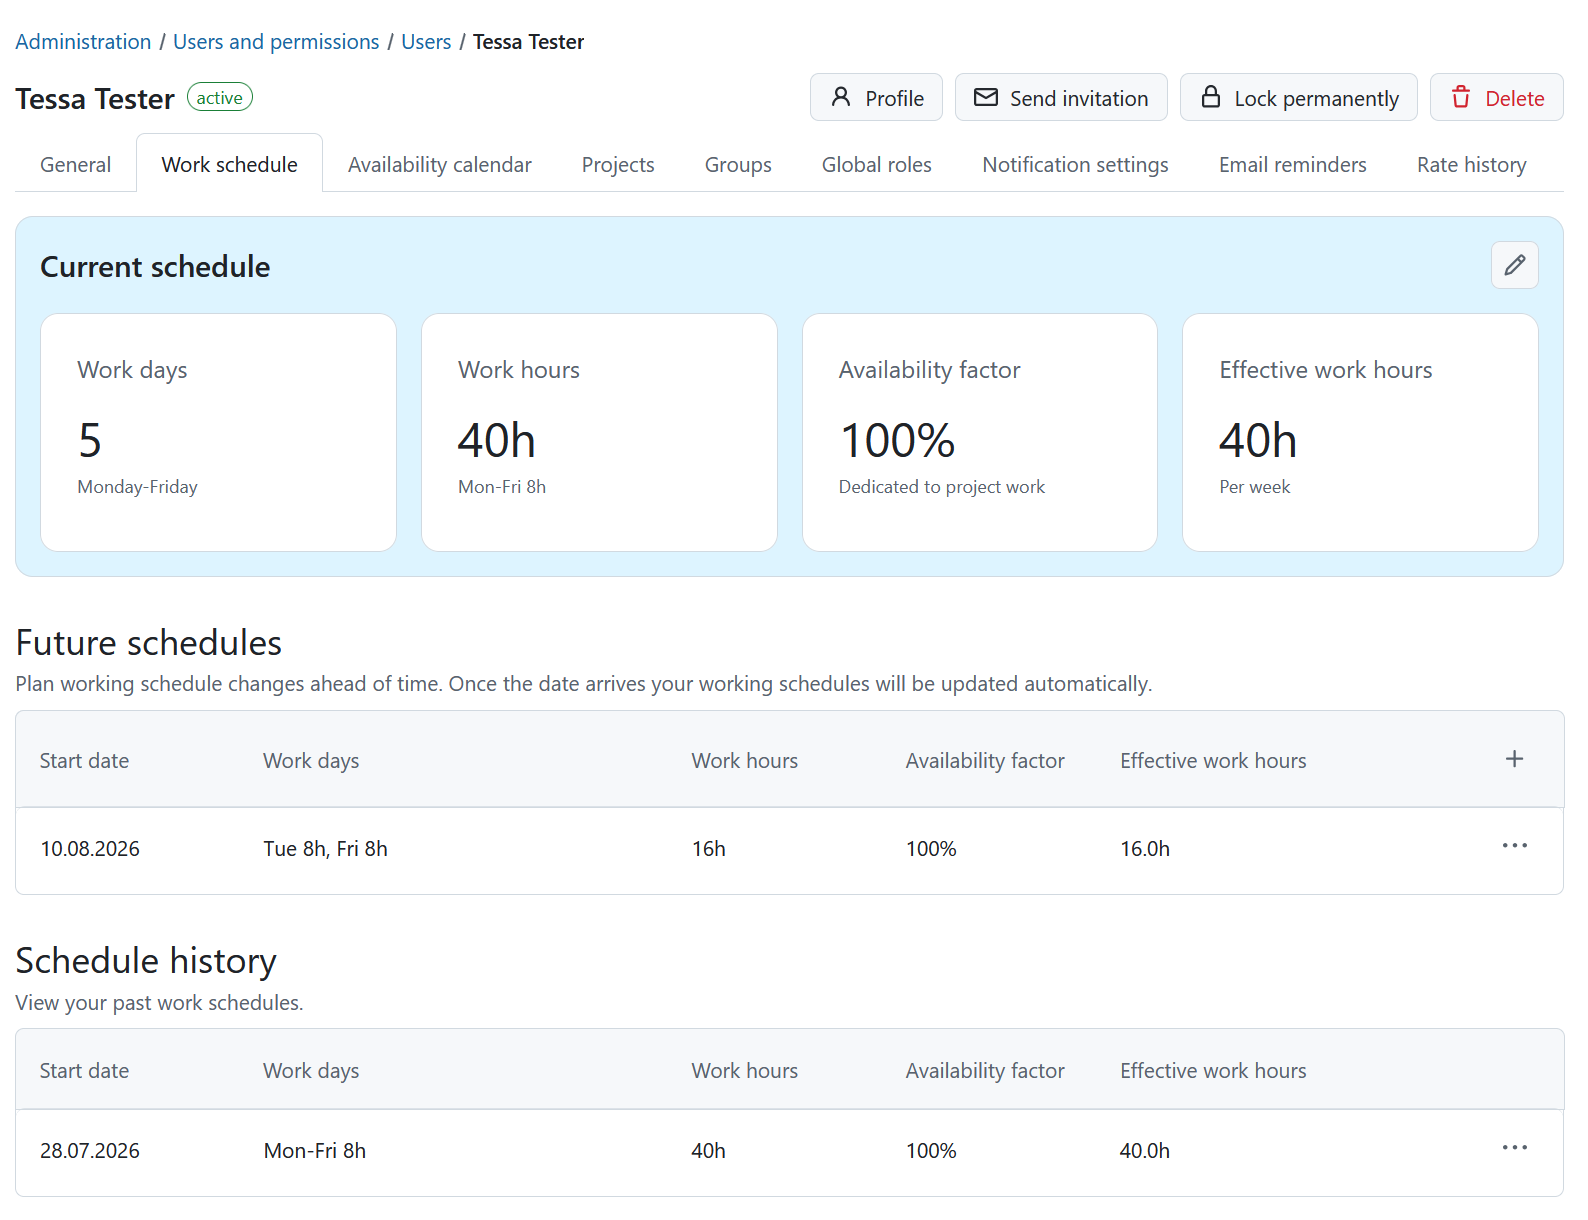Switch to the General tab

(x=75, y=165)
